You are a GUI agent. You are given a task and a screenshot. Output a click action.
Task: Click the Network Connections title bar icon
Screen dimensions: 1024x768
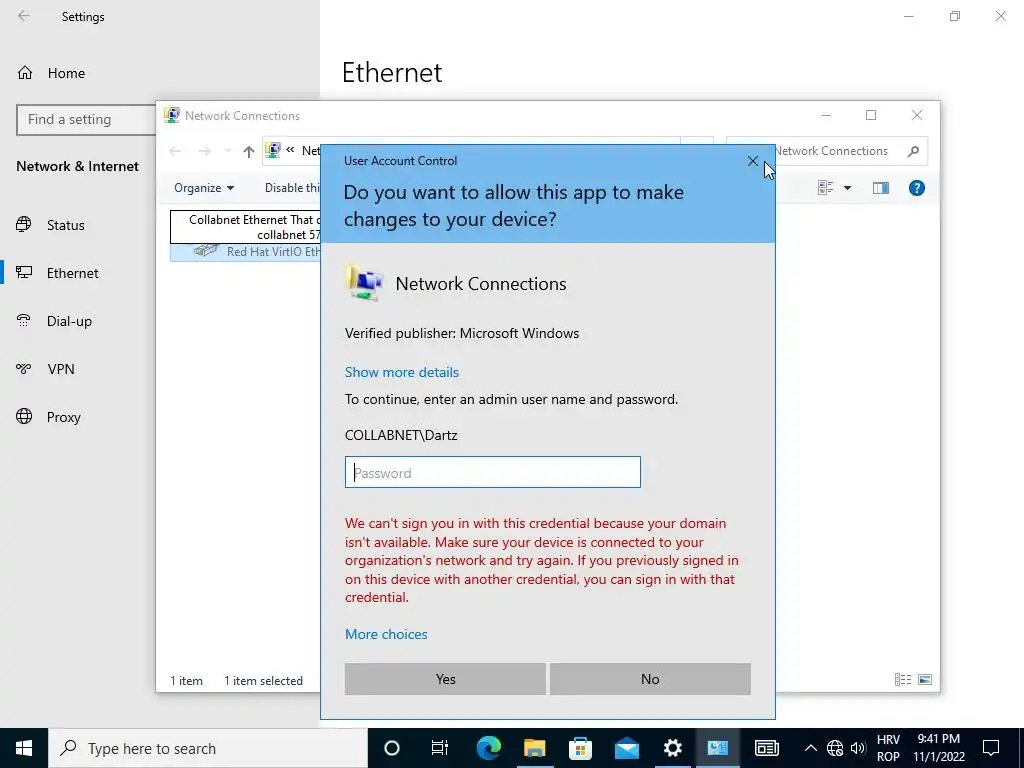172,116
